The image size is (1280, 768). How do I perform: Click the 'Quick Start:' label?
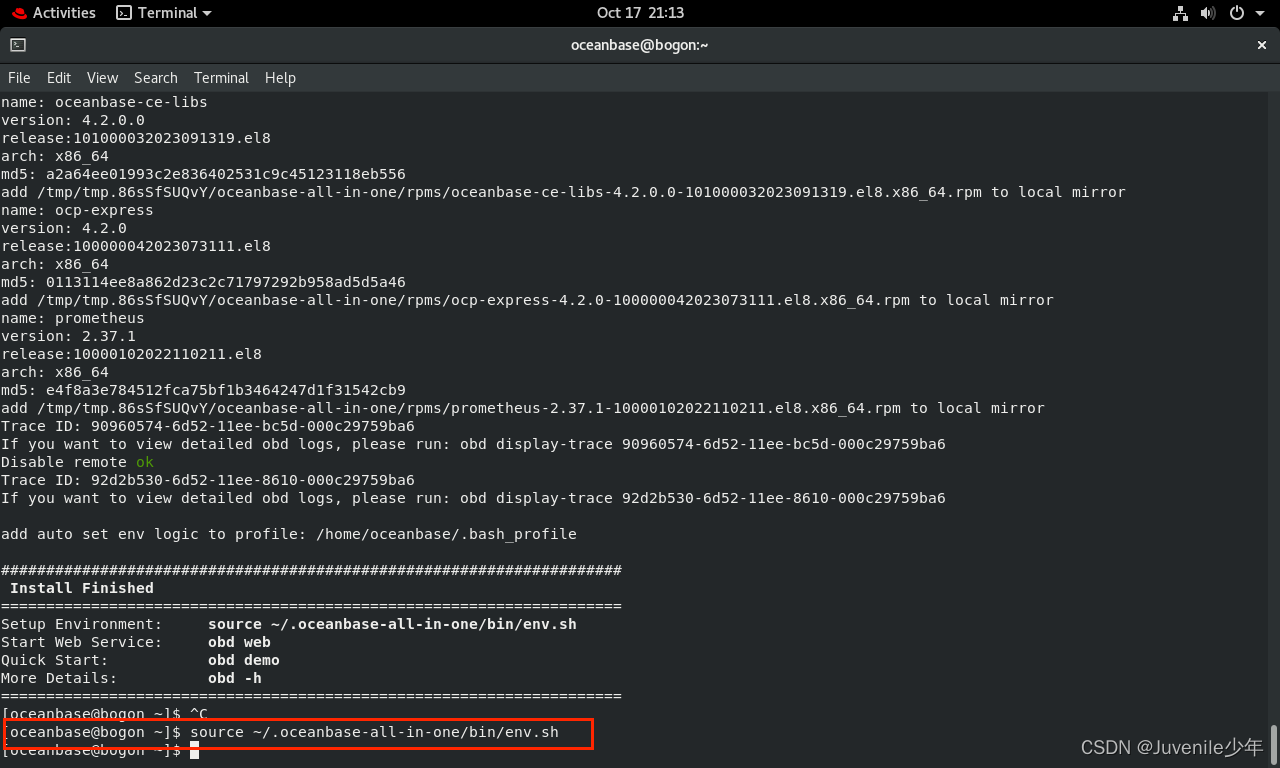pyautogui.click(x=54, y=660)
